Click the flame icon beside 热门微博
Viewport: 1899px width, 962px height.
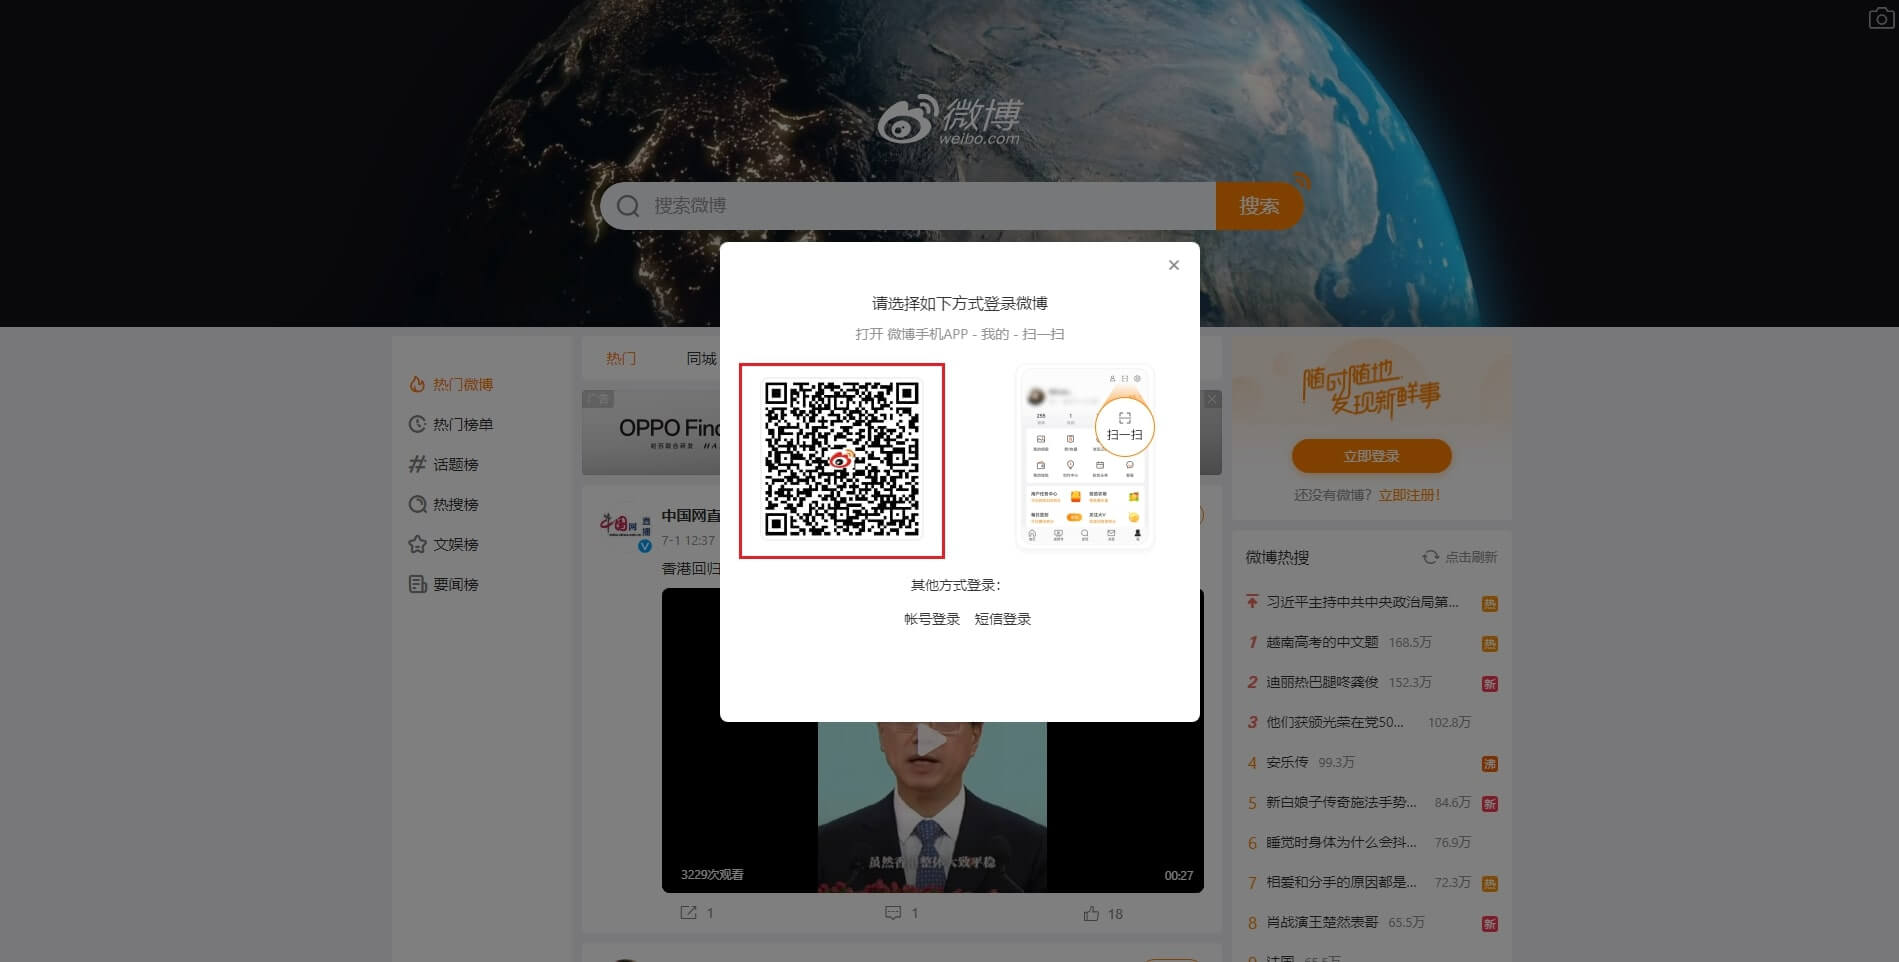click(x=417, y=384)
